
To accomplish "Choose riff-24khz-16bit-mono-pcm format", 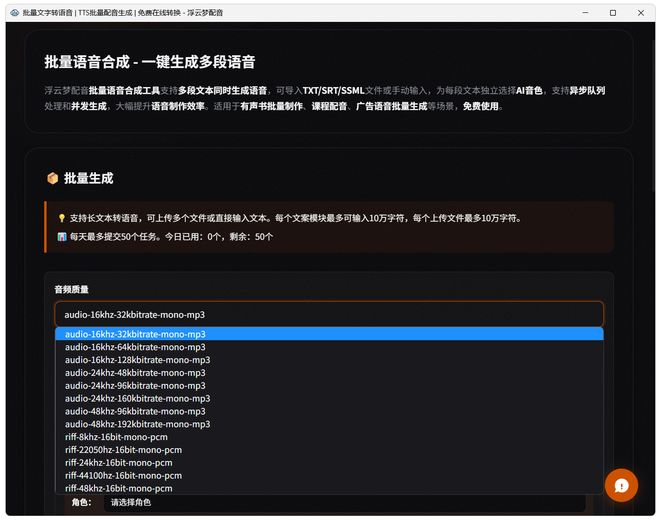I will coord(329,463).
